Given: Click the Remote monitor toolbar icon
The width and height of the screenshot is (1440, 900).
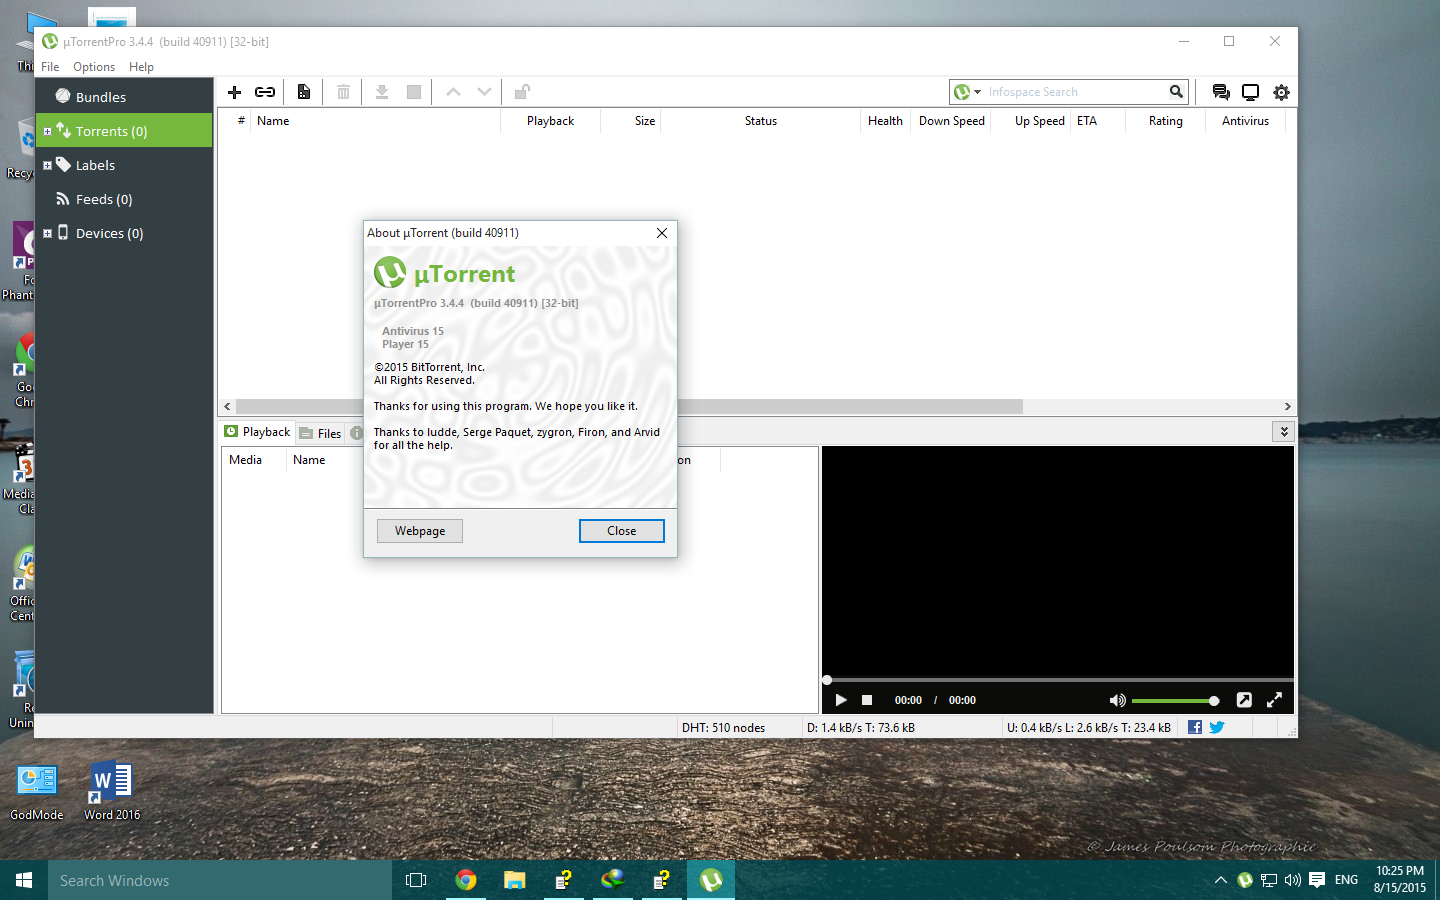Looking at the screenshot, I should [1250, 92].
